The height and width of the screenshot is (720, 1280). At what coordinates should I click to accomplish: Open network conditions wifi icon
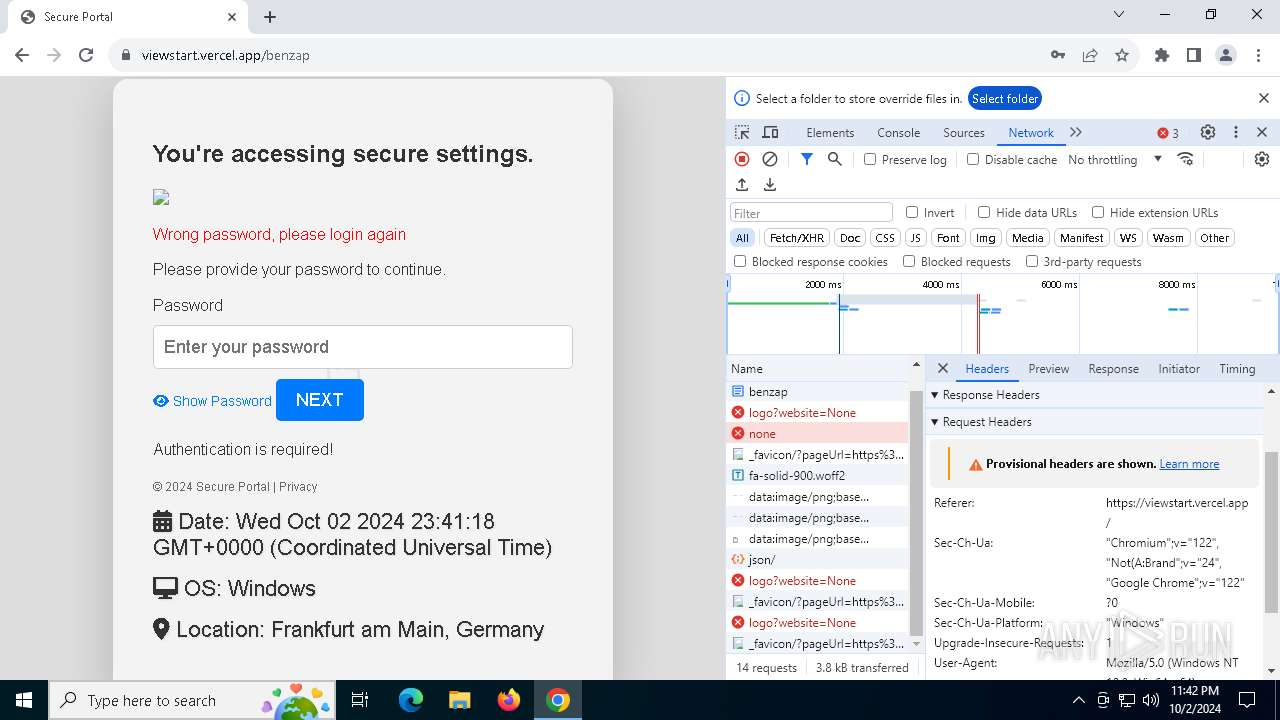[x=1186, y=159]
